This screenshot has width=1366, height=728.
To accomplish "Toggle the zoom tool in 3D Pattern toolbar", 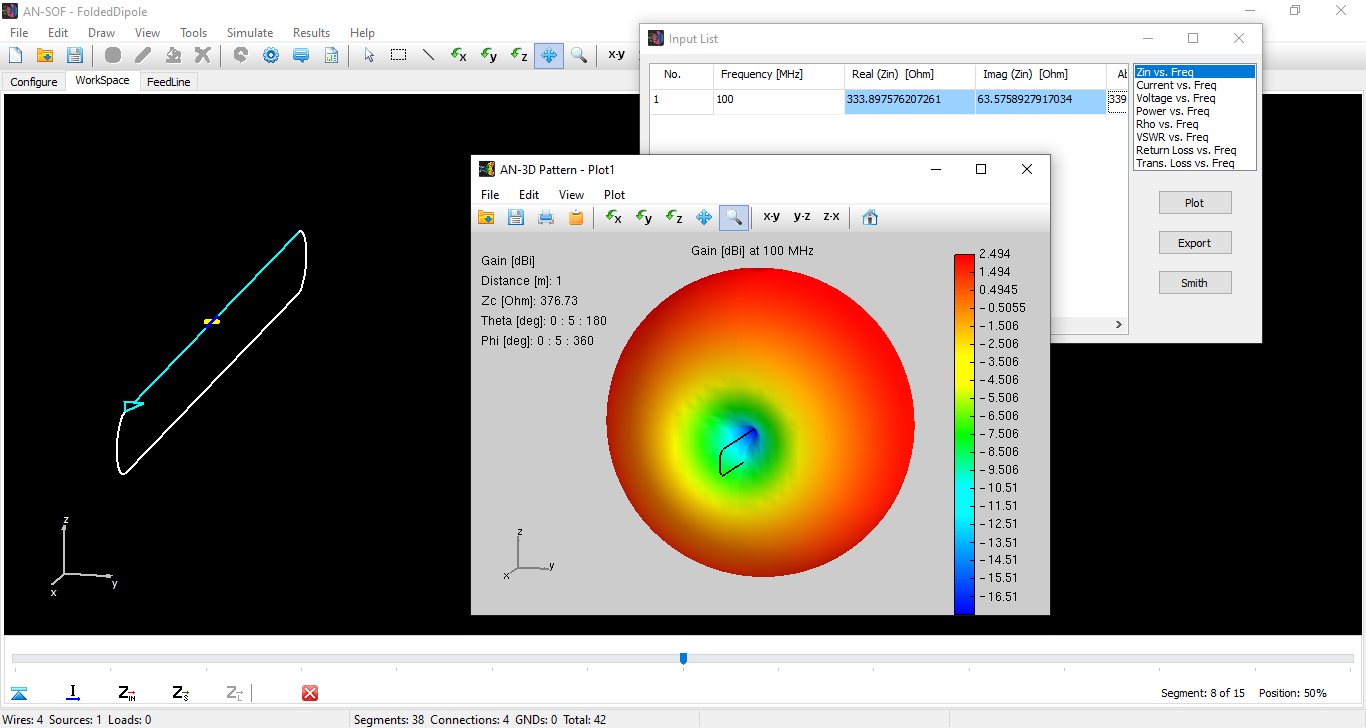I will coord(733,217).
